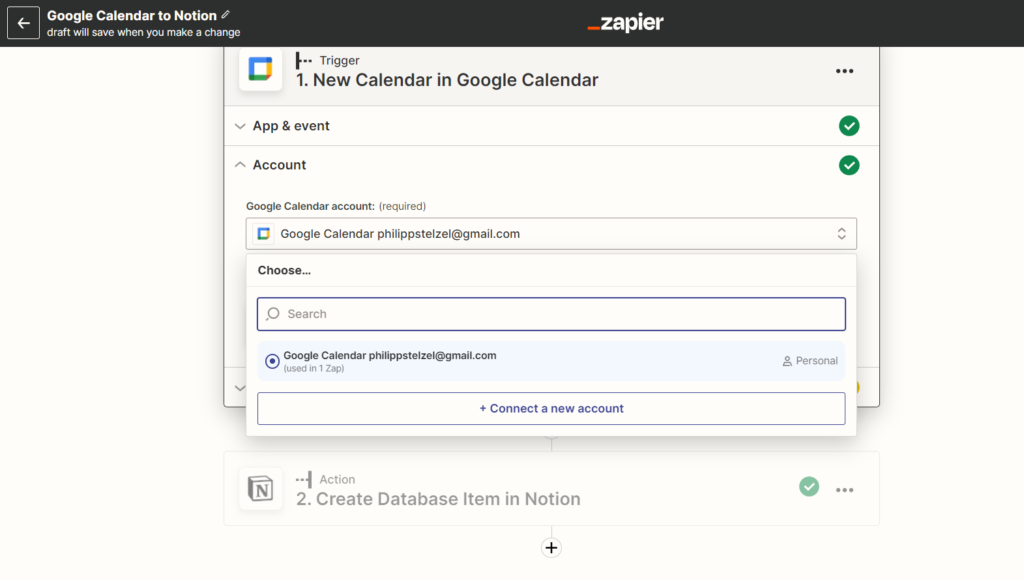This screenshot has width=1024, height=580.
Task: Click the draft will save message
Action: point(144,33)
